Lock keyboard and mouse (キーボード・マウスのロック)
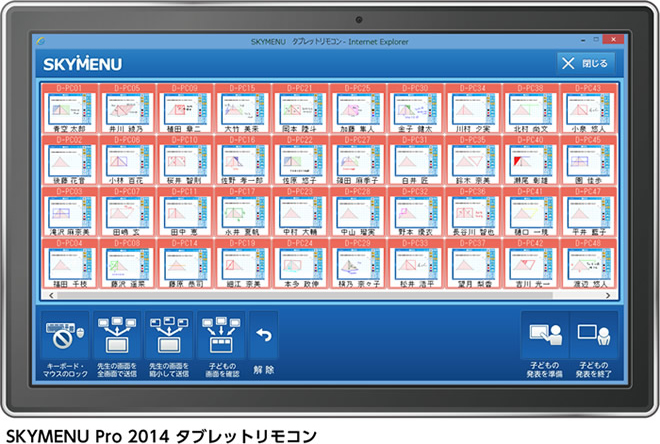The width and height of the screenshot is (660, 444). coord(65,335)
